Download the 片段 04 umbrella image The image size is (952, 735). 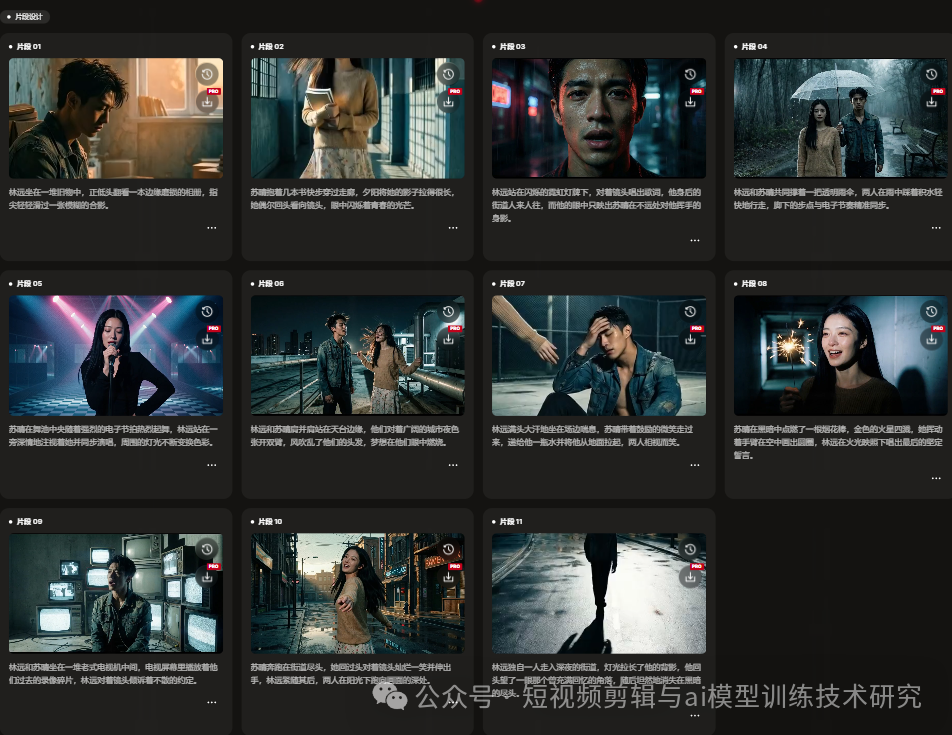click(x=931, y=102)
